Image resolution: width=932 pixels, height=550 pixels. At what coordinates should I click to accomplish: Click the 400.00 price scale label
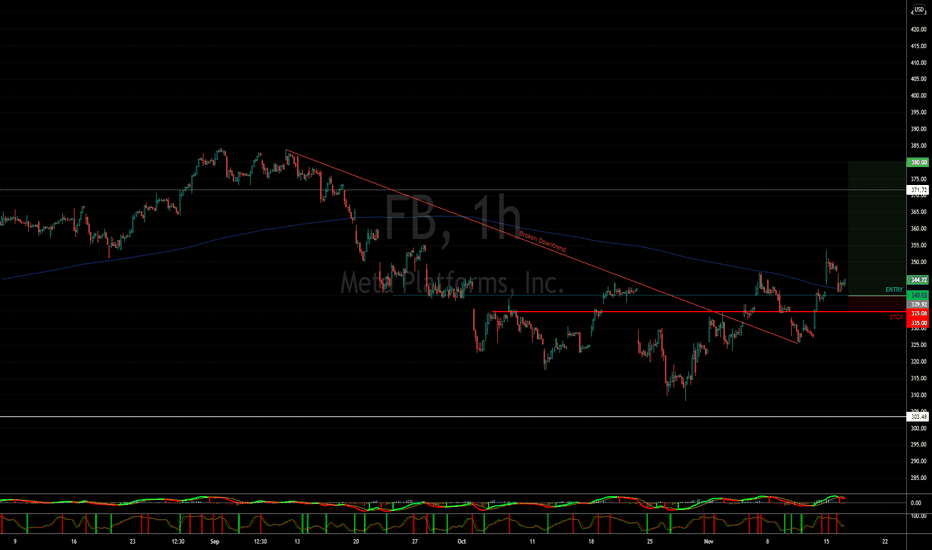[x=919, y=96]
